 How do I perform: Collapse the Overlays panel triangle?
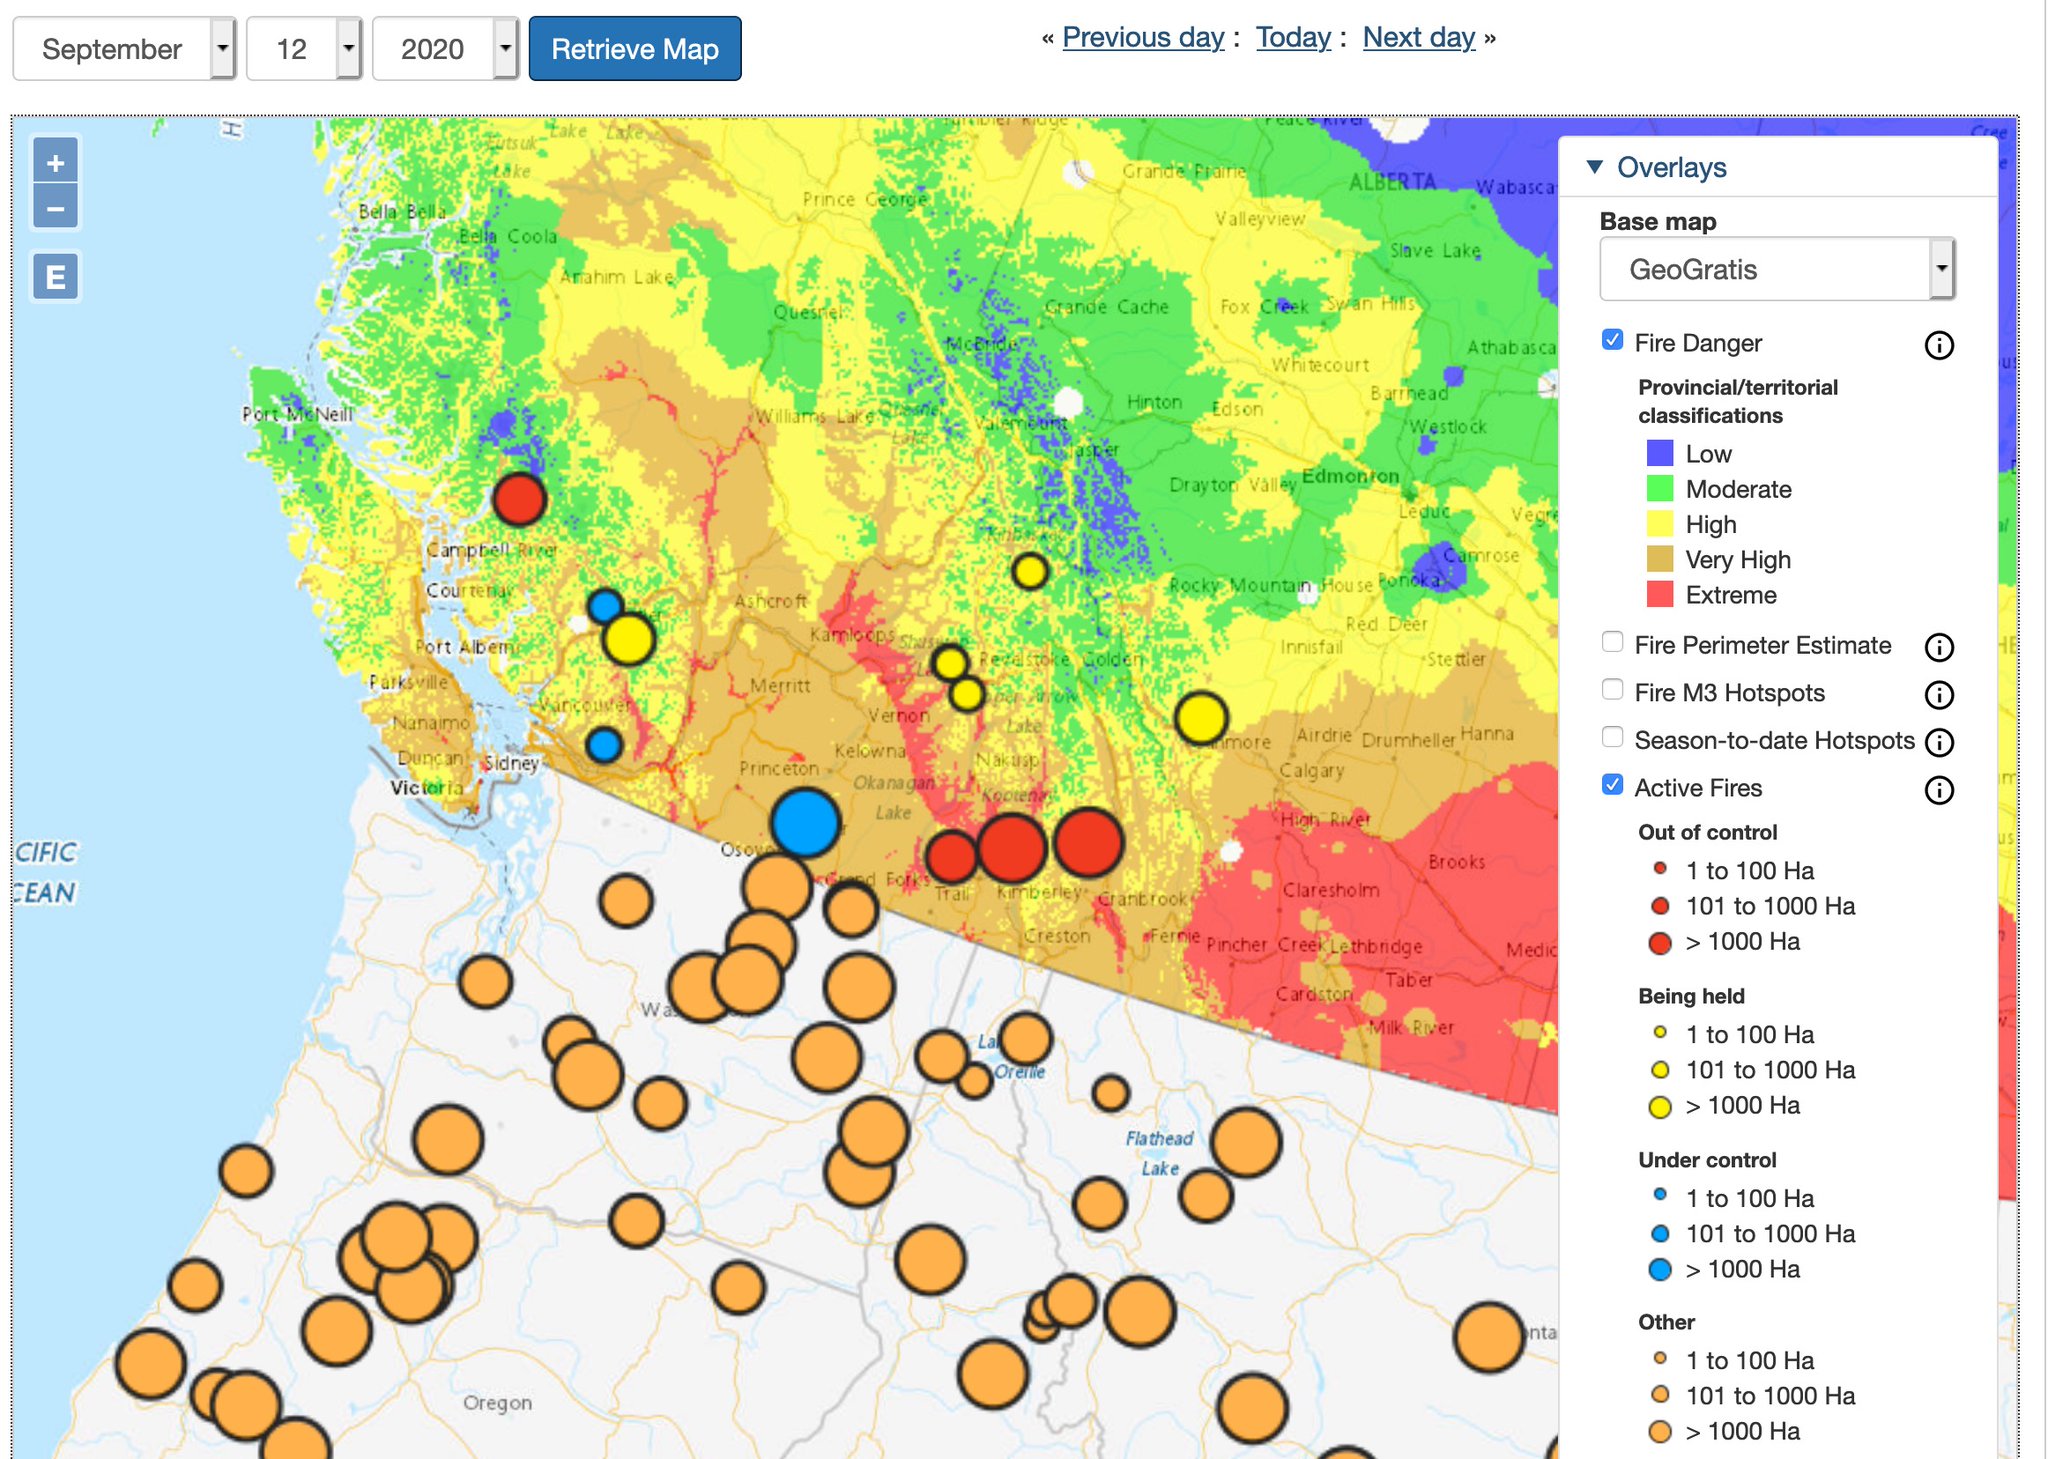click(1595, 167)
